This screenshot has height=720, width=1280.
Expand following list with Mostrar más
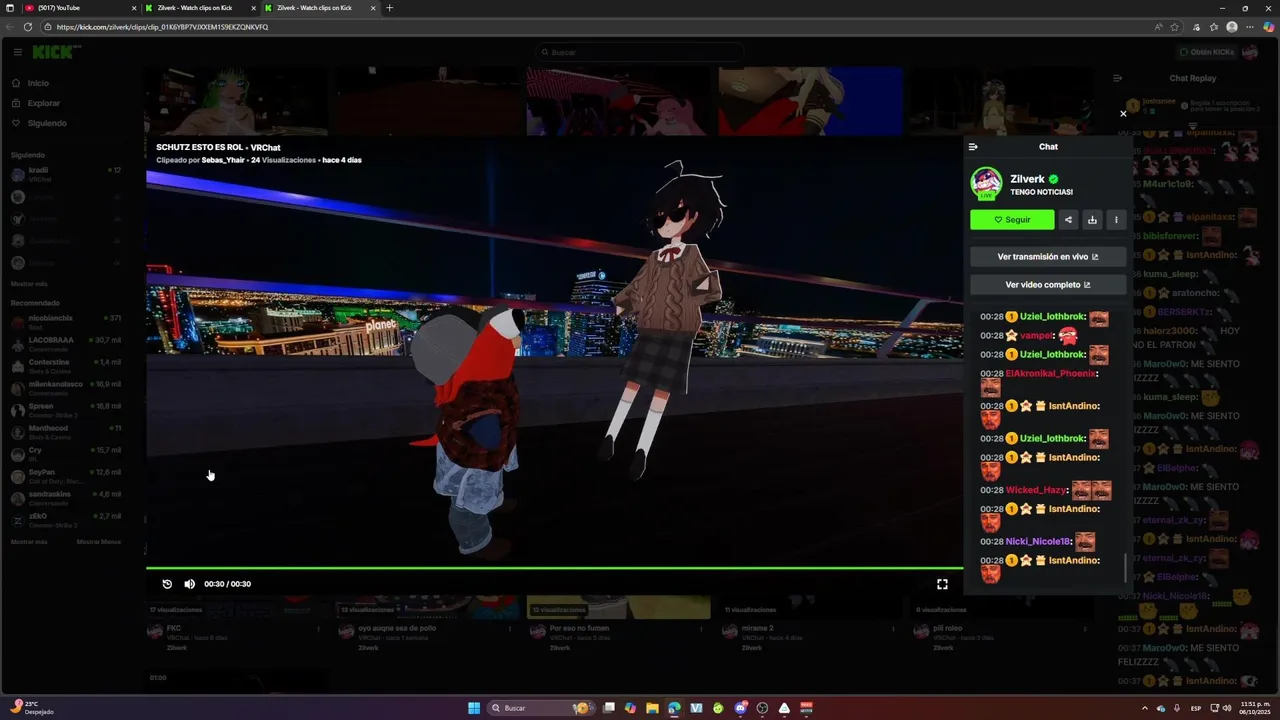coord(29,284)
